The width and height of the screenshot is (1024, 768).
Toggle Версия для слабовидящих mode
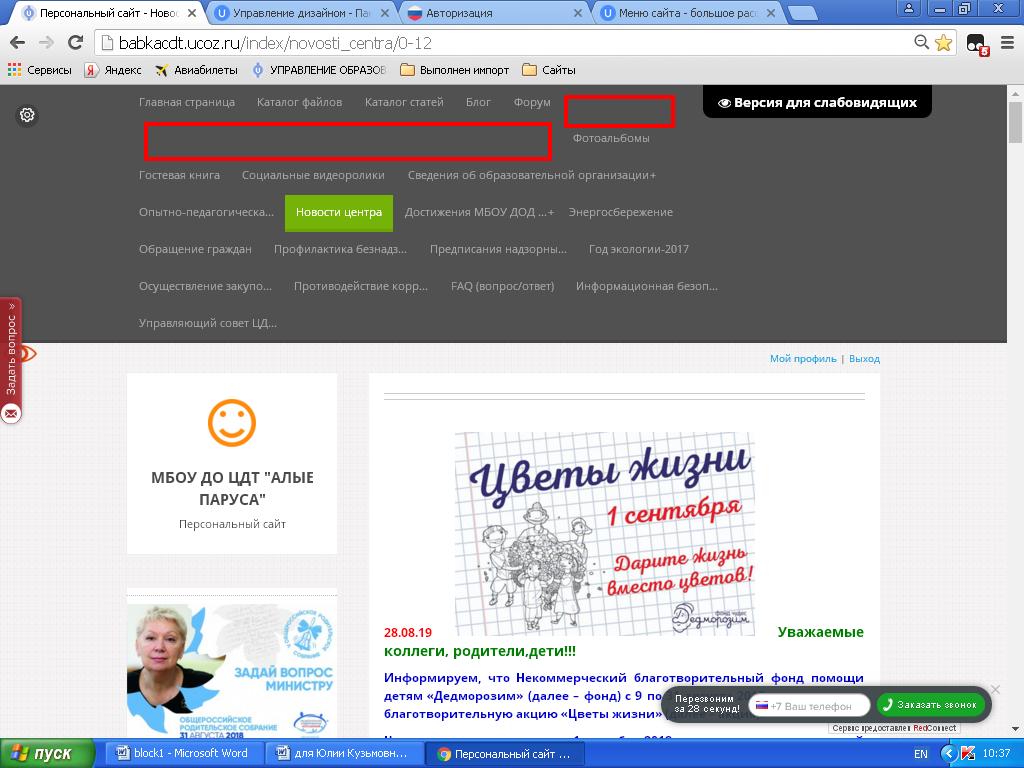[817, 103]
